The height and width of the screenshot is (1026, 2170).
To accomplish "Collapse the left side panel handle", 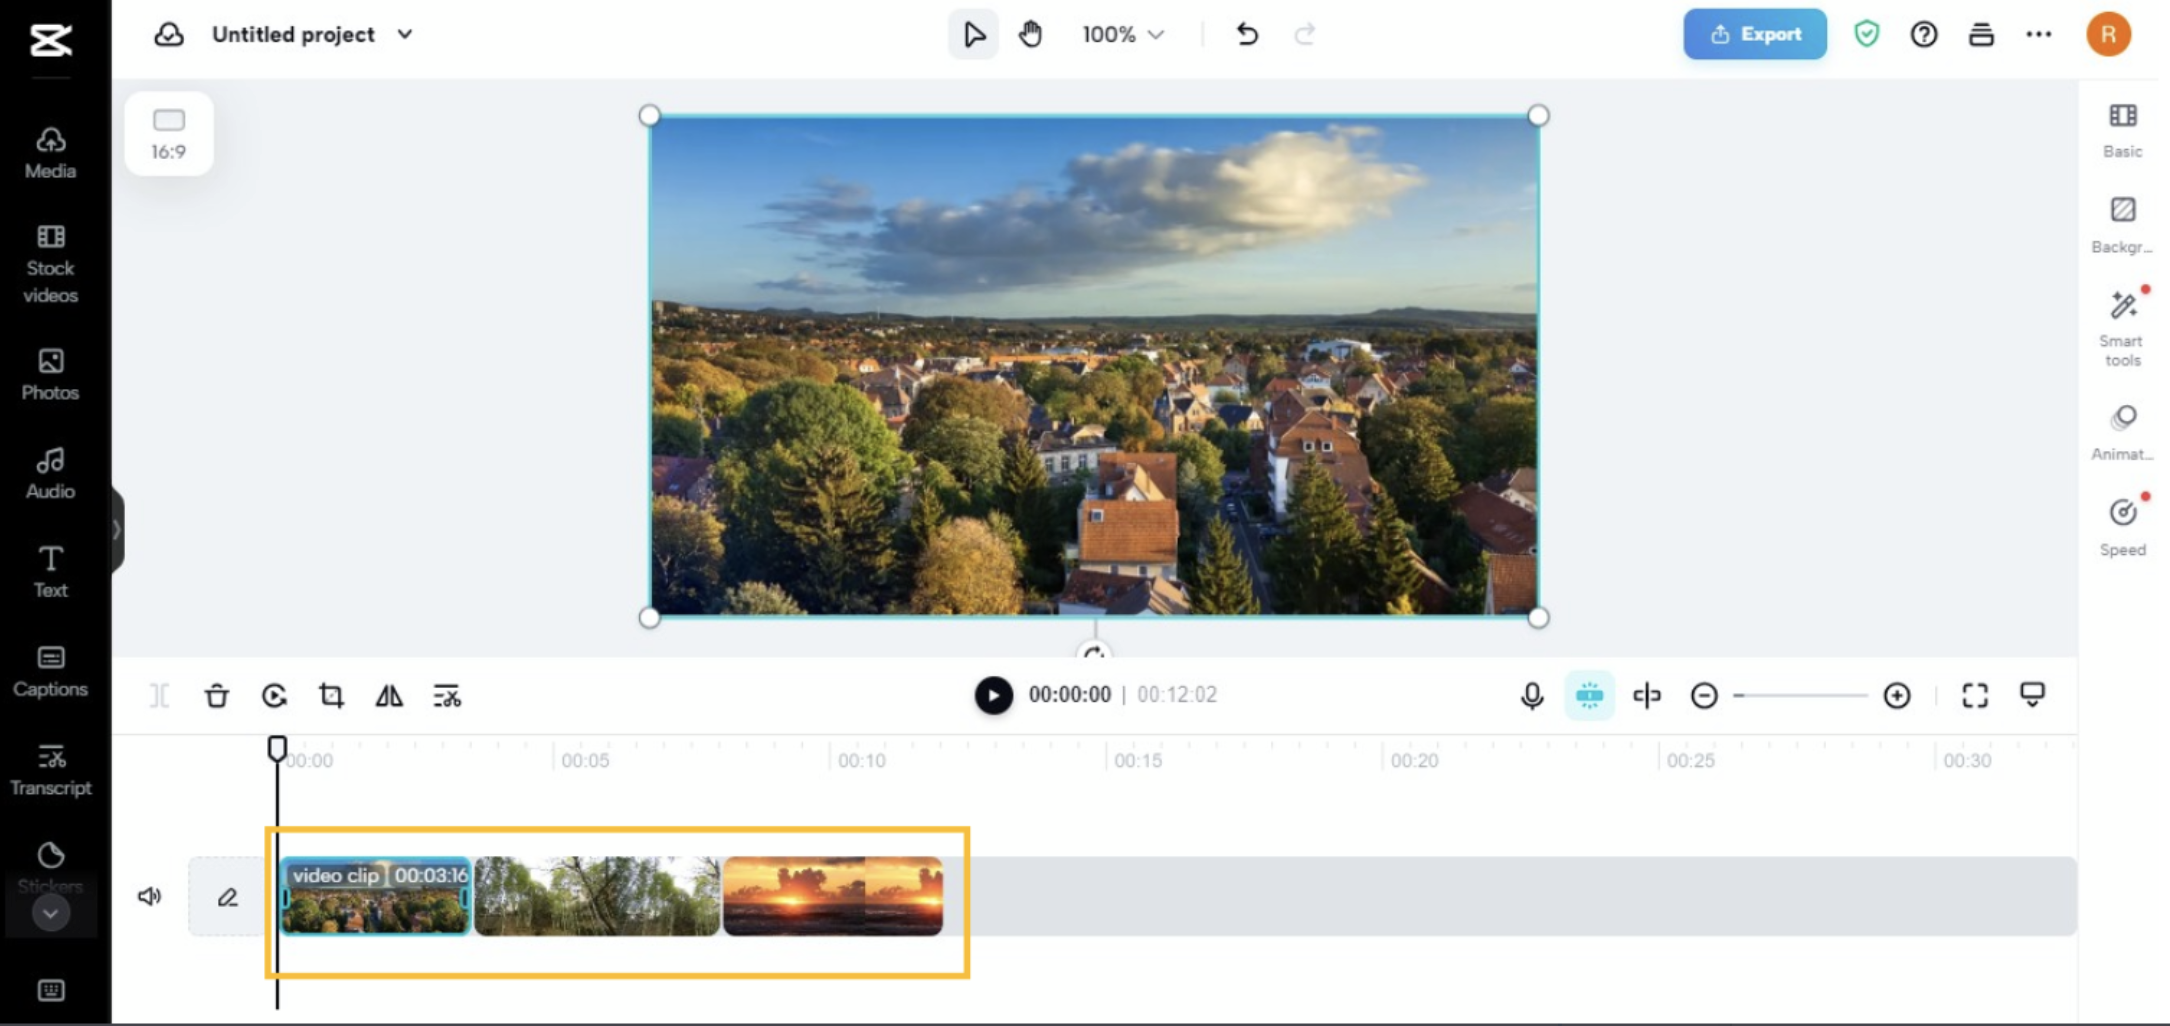I will coord(117,530).
